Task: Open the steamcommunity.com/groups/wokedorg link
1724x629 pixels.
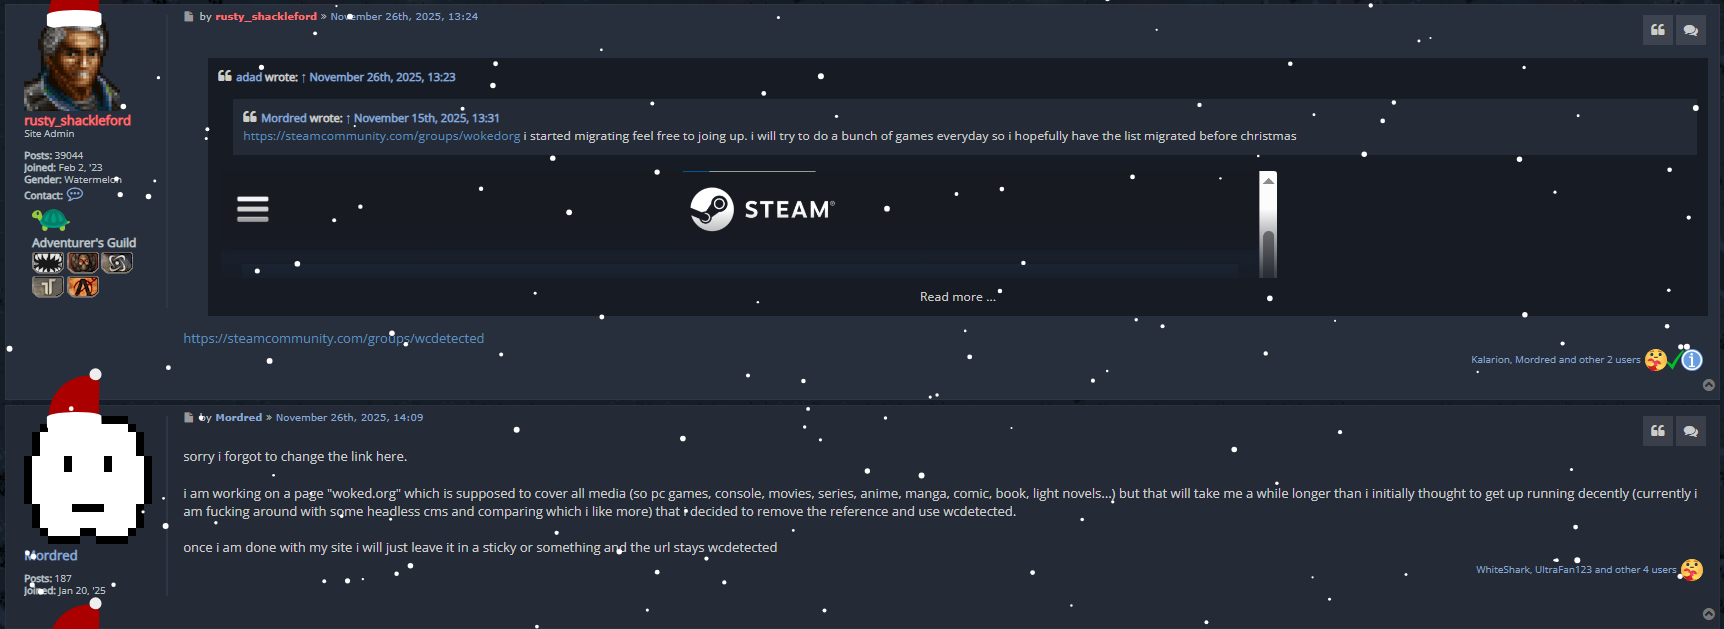Action: pos(381,136)
